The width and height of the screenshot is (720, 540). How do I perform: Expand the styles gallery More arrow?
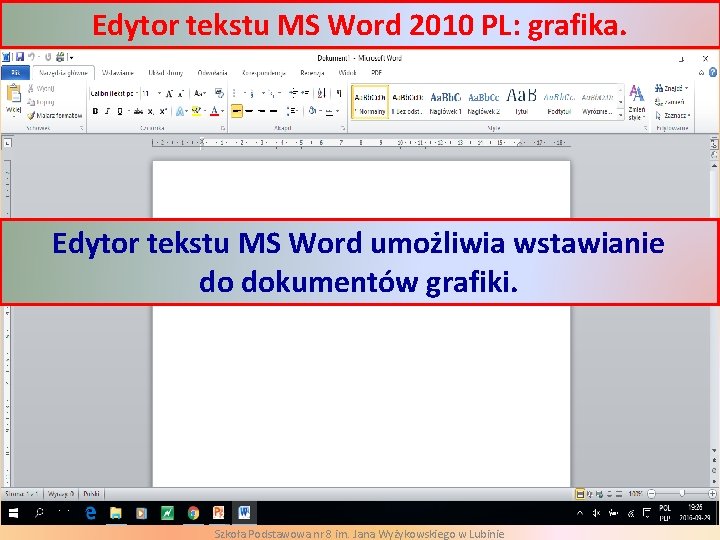[620, 115]
